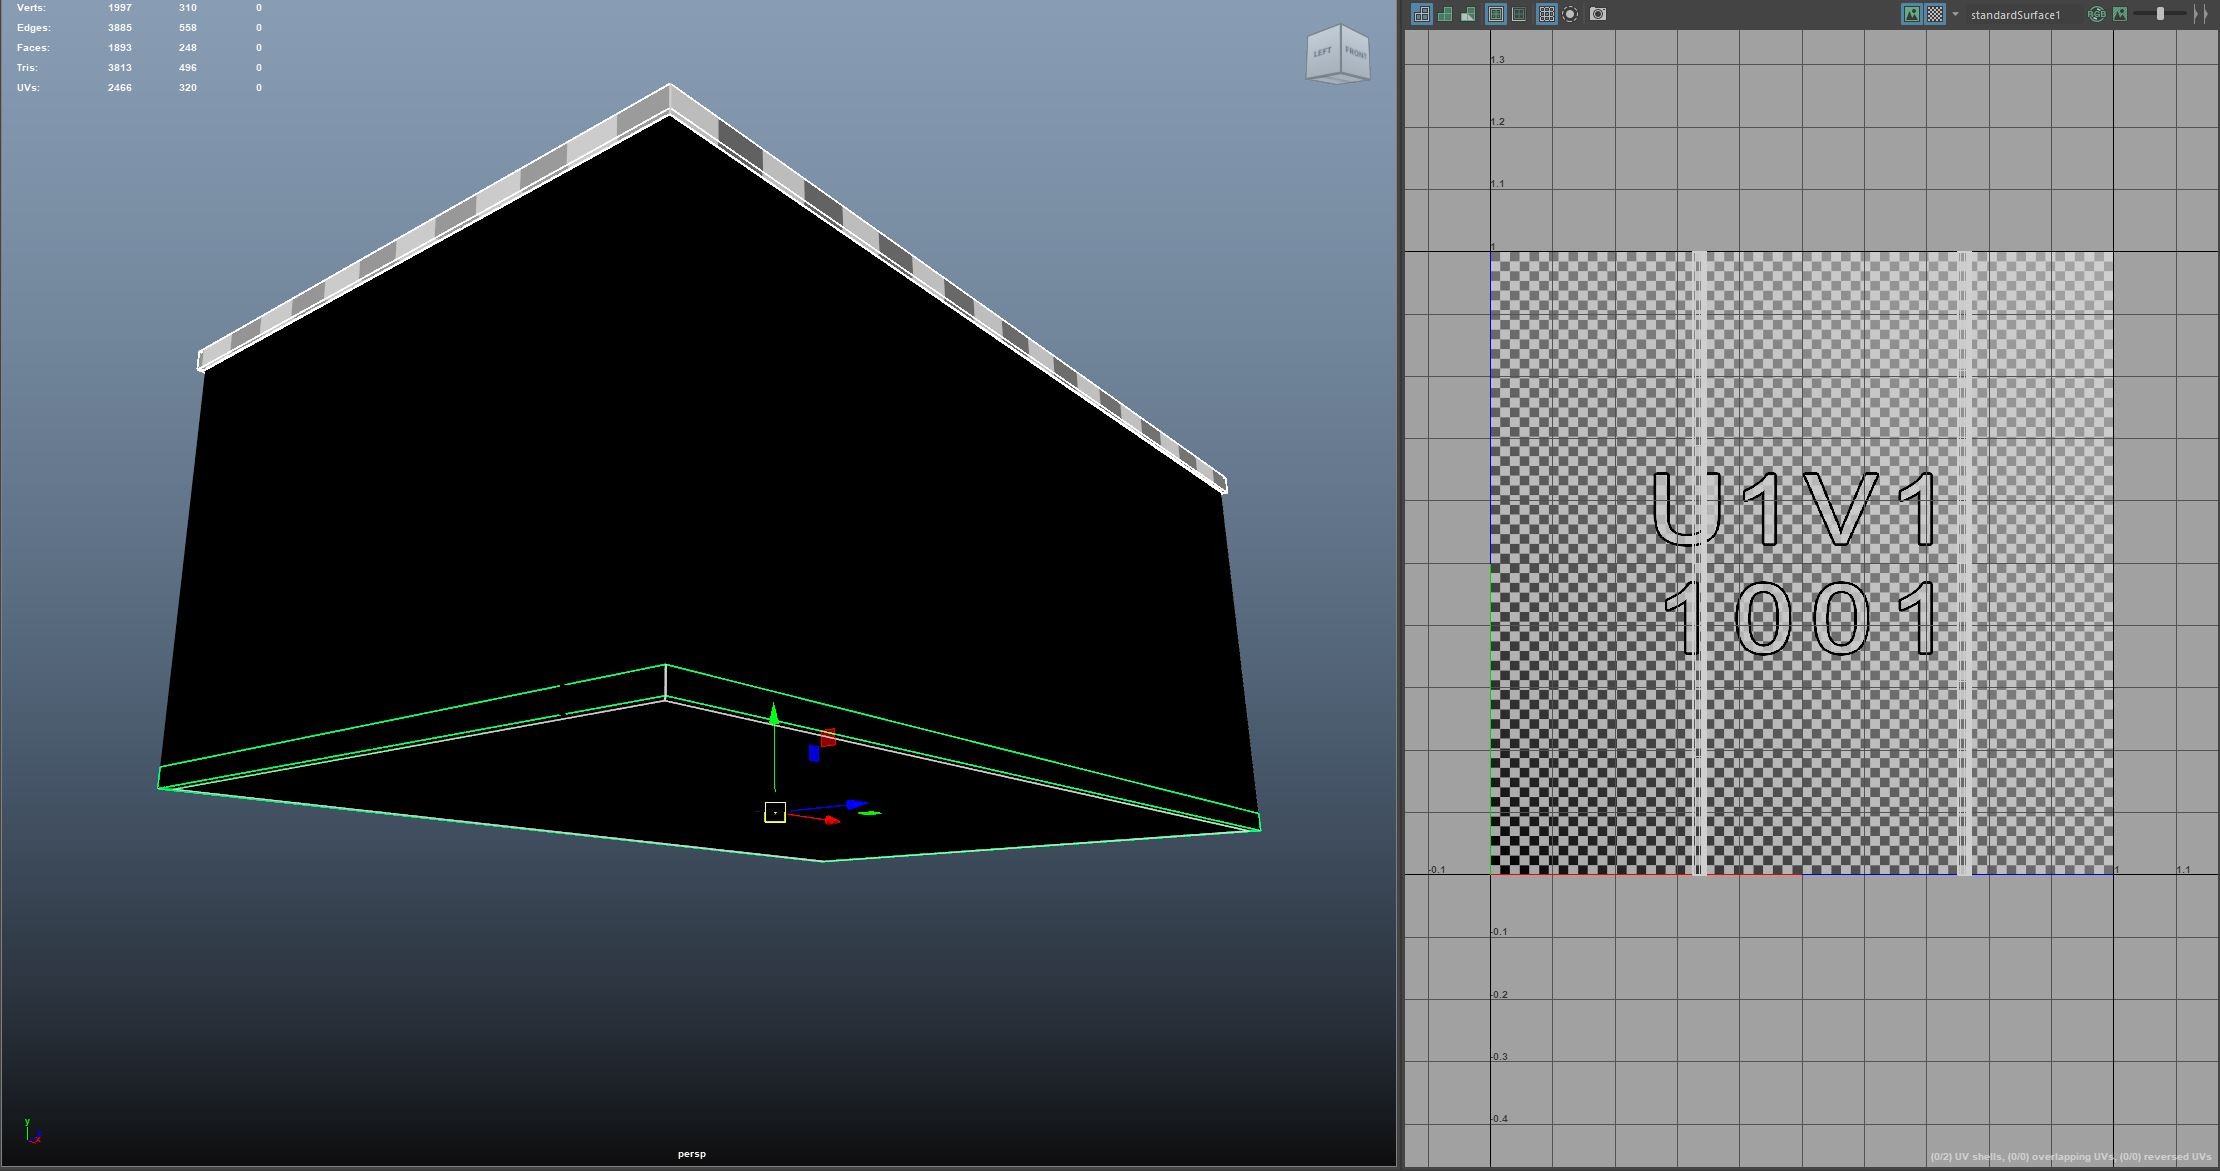
Task: Select the LEFT face of the ViewCube
Action: 1322,52
